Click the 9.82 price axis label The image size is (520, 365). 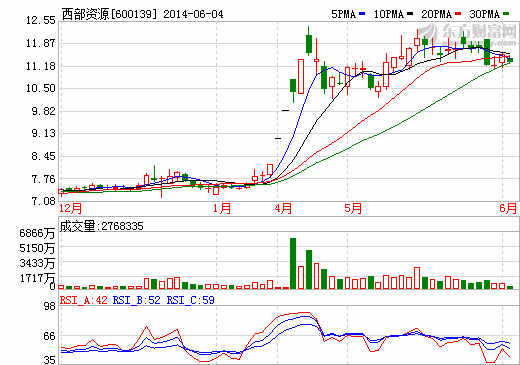(44, 111)
